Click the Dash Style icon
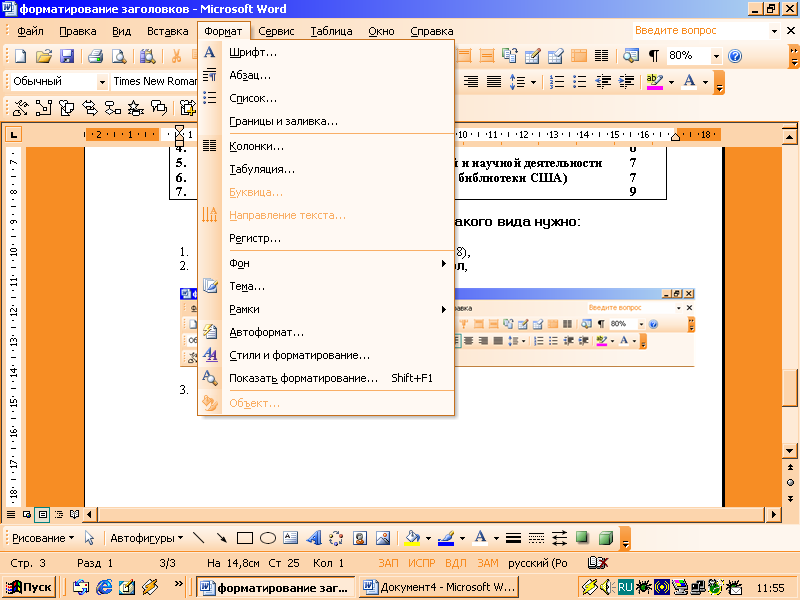This screenshot has width=800, height=600. tap(536, 538)
